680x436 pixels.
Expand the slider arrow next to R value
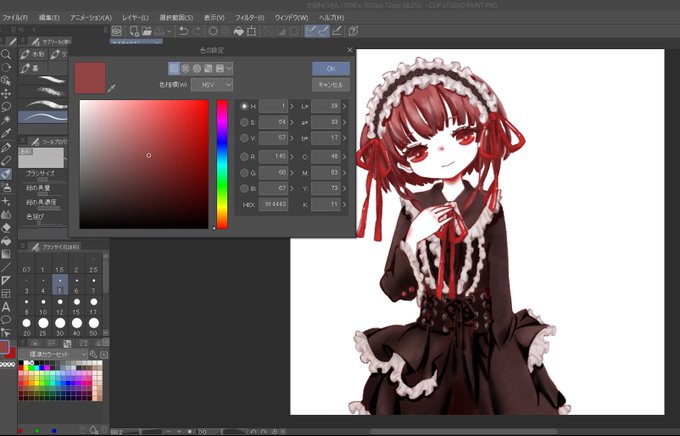click(292, 157)
